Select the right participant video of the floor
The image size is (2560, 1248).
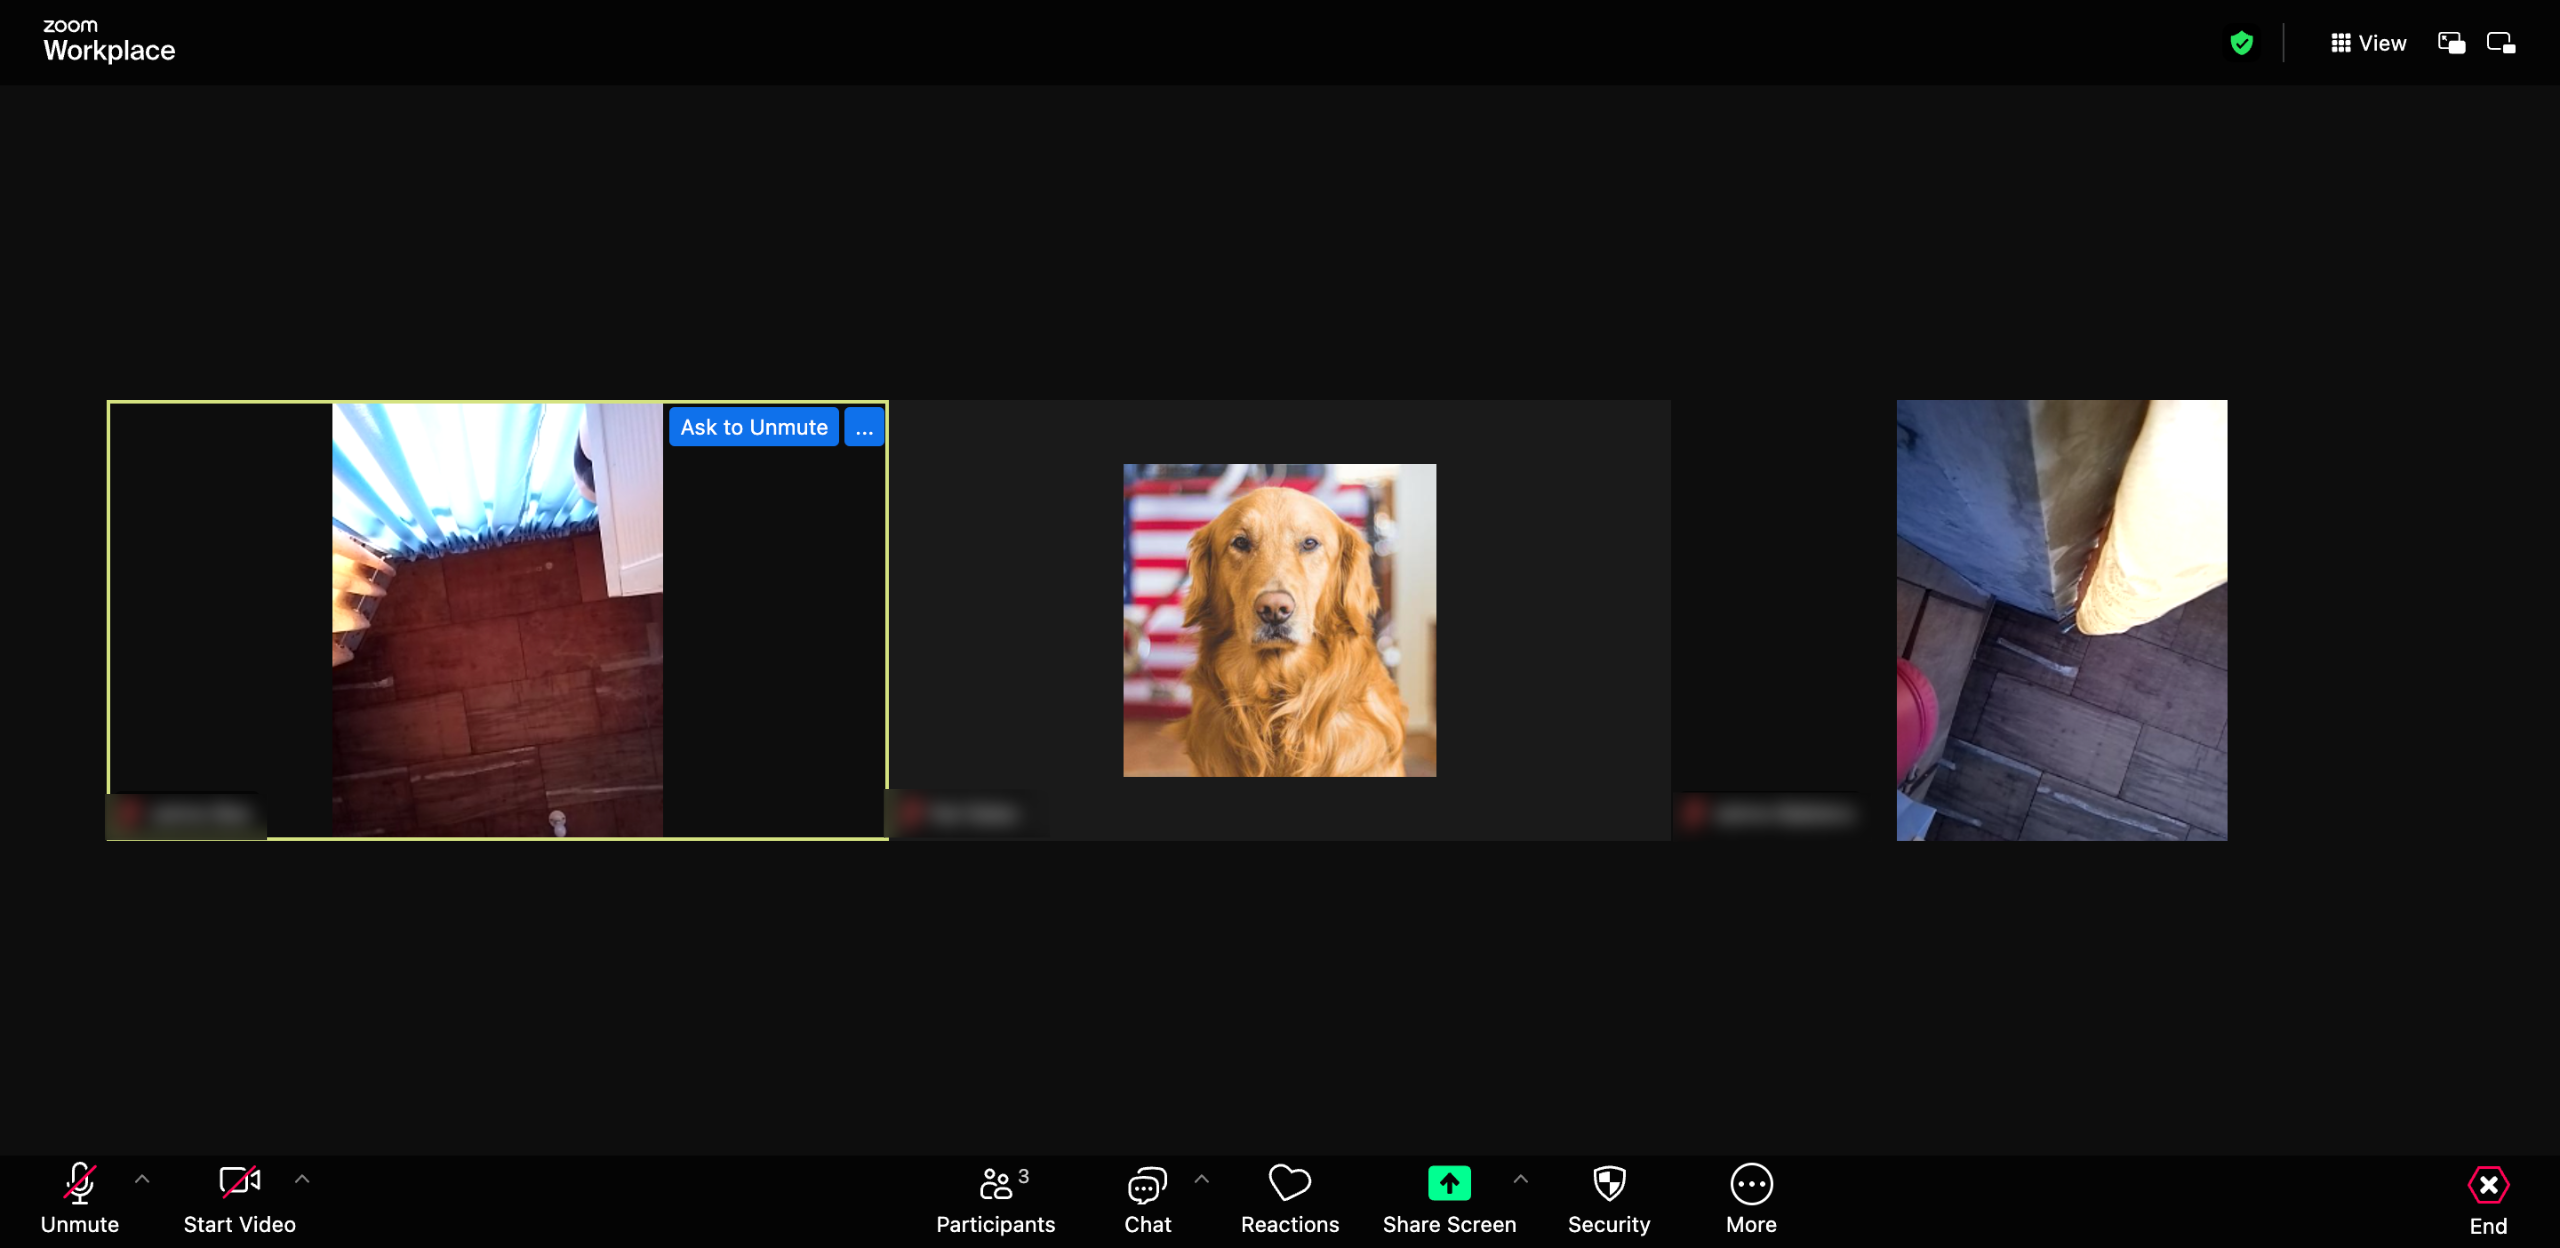[2061, 620]
